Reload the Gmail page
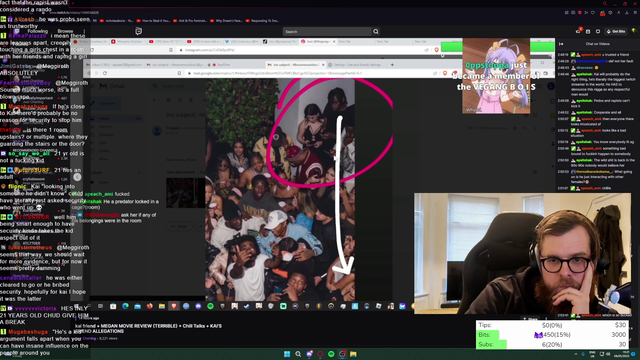 click(x=105, y=73)
